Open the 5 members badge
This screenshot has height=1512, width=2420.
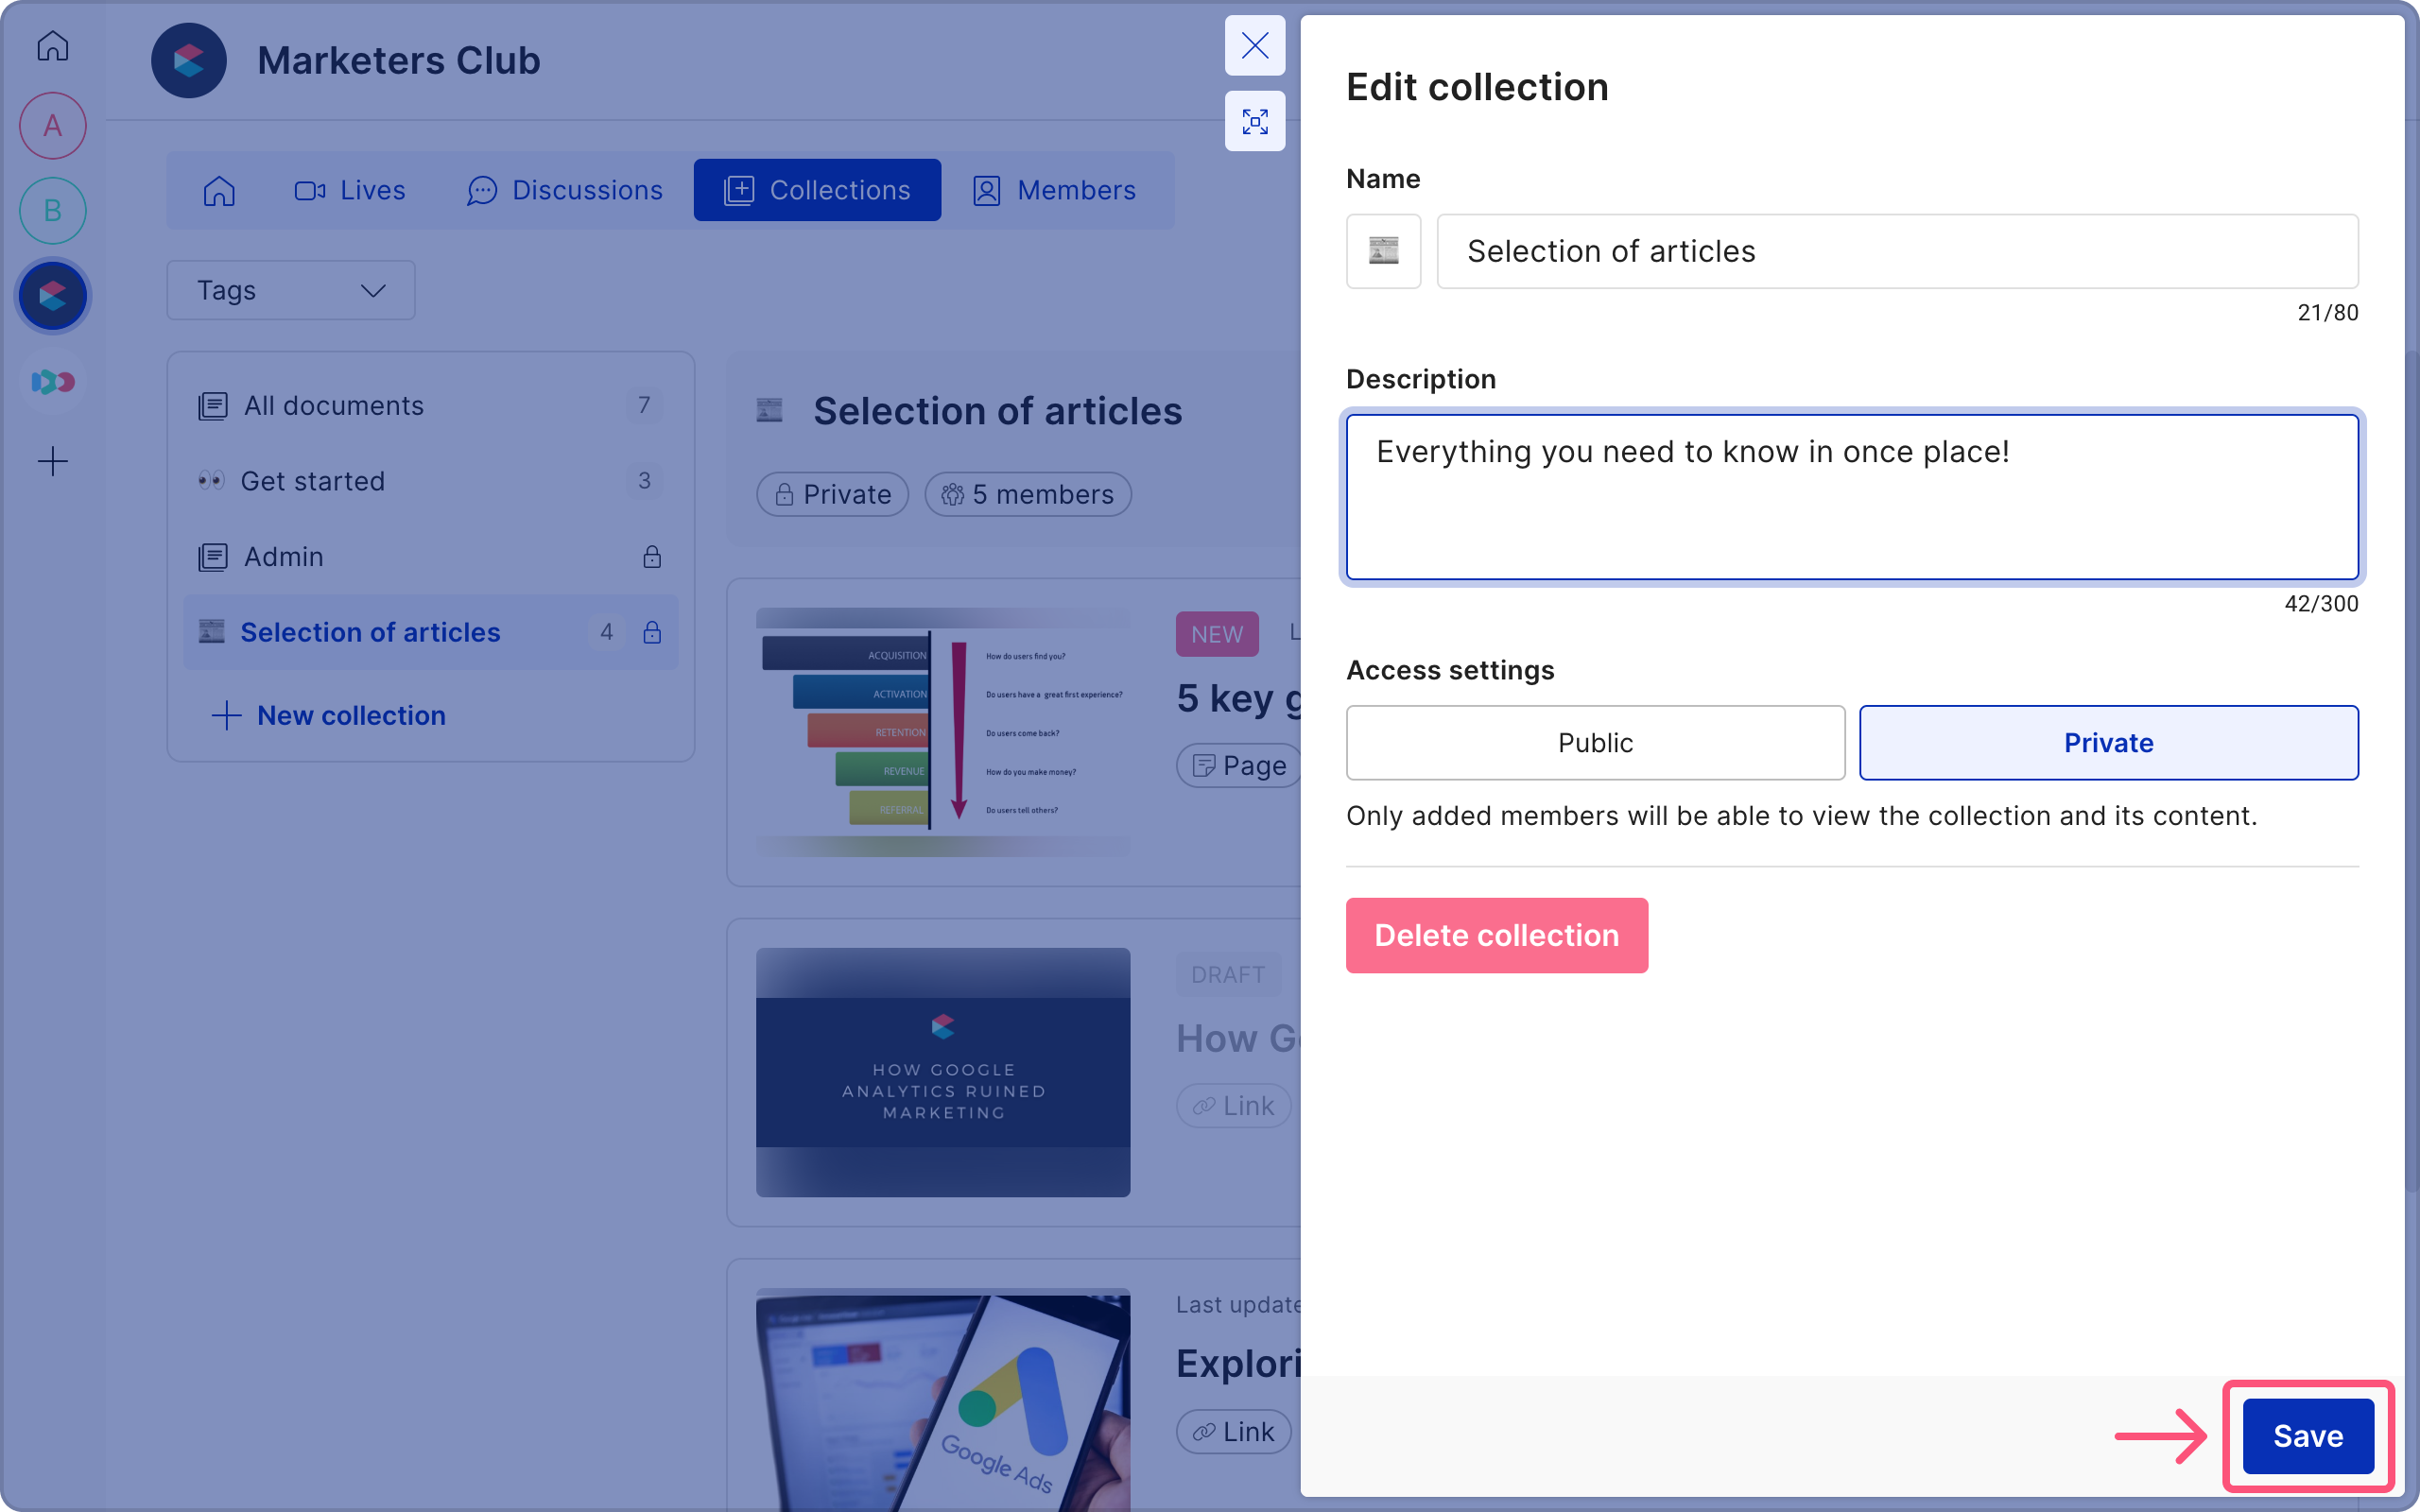click(1027, 493)
